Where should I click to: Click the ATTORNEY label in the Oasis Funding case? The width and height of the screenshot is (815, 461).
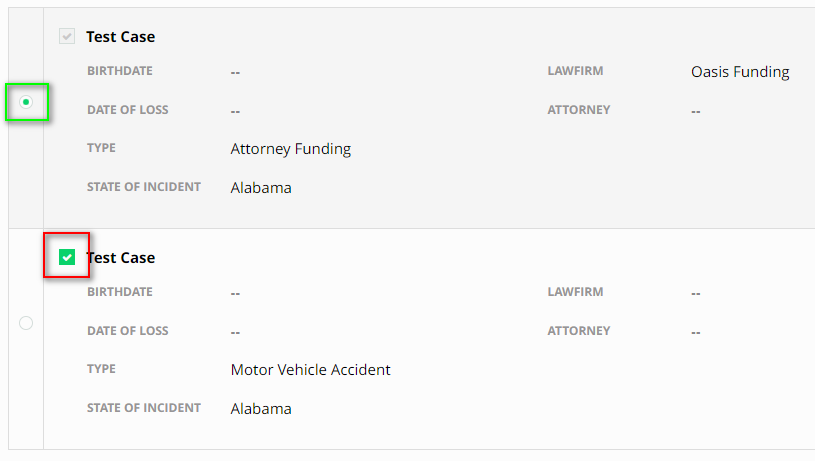tap(578, 110)
